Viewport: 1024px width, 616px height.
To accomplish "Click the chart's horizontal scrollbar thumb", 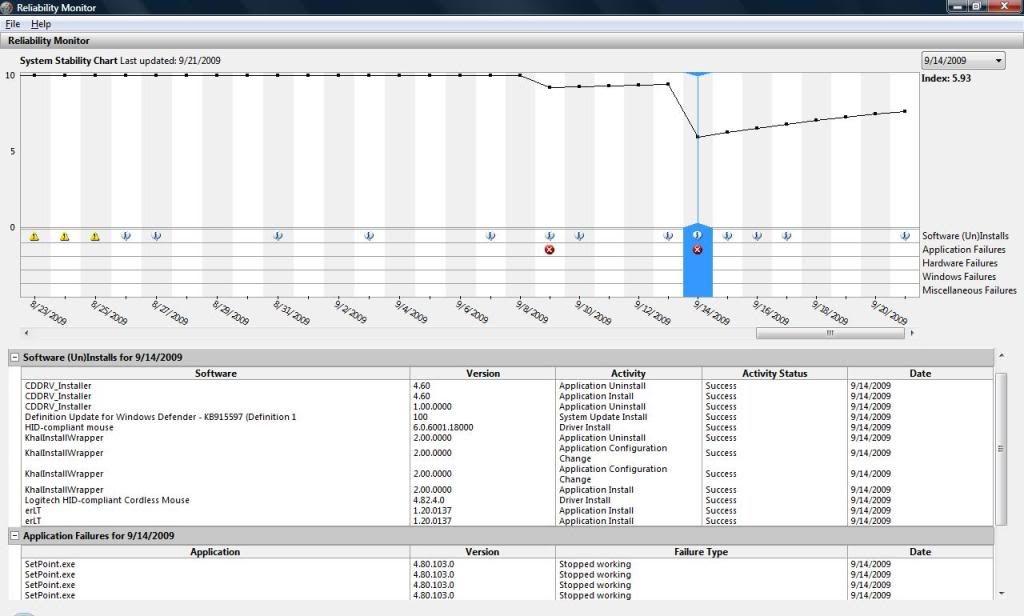I will 829,333.
